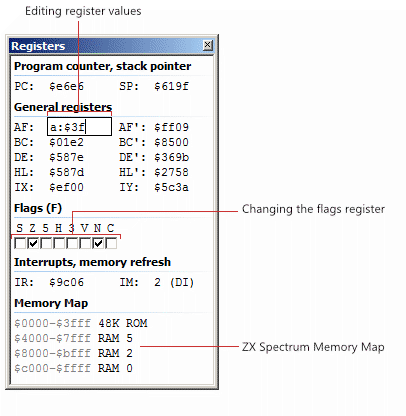
Task: Select the IX value $ef00
Action: pos(66,187)
